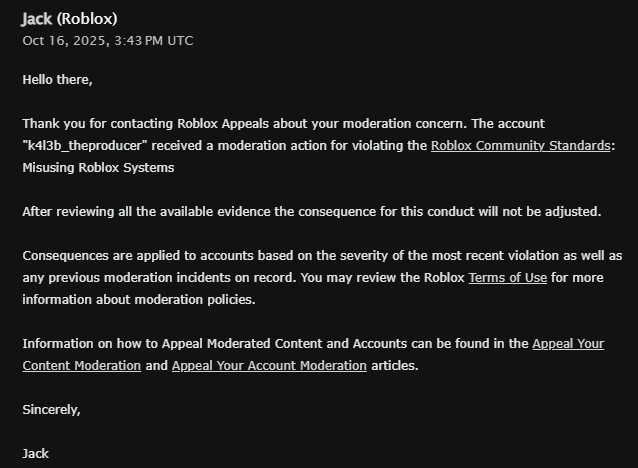Click the (Roblox) label beside sender name
638x468 pixels.
click(87, 19)
